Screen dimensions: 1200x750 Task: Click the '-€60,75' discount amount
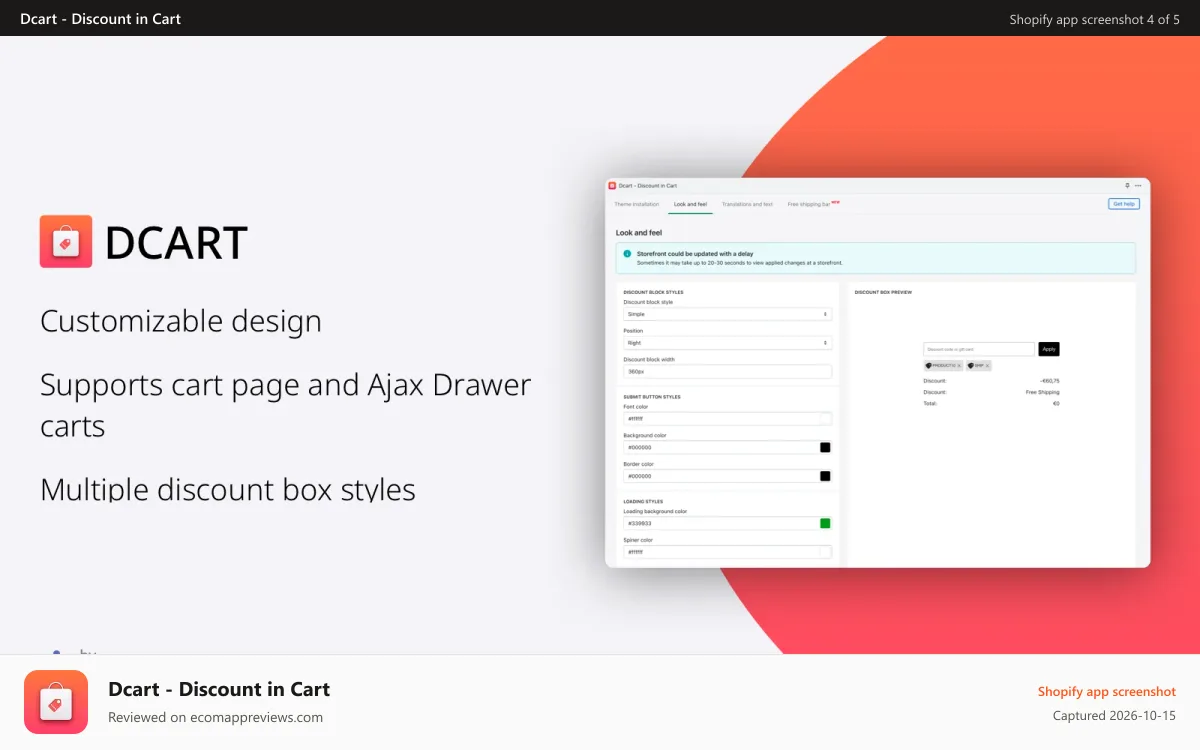tap(1050, 381)
